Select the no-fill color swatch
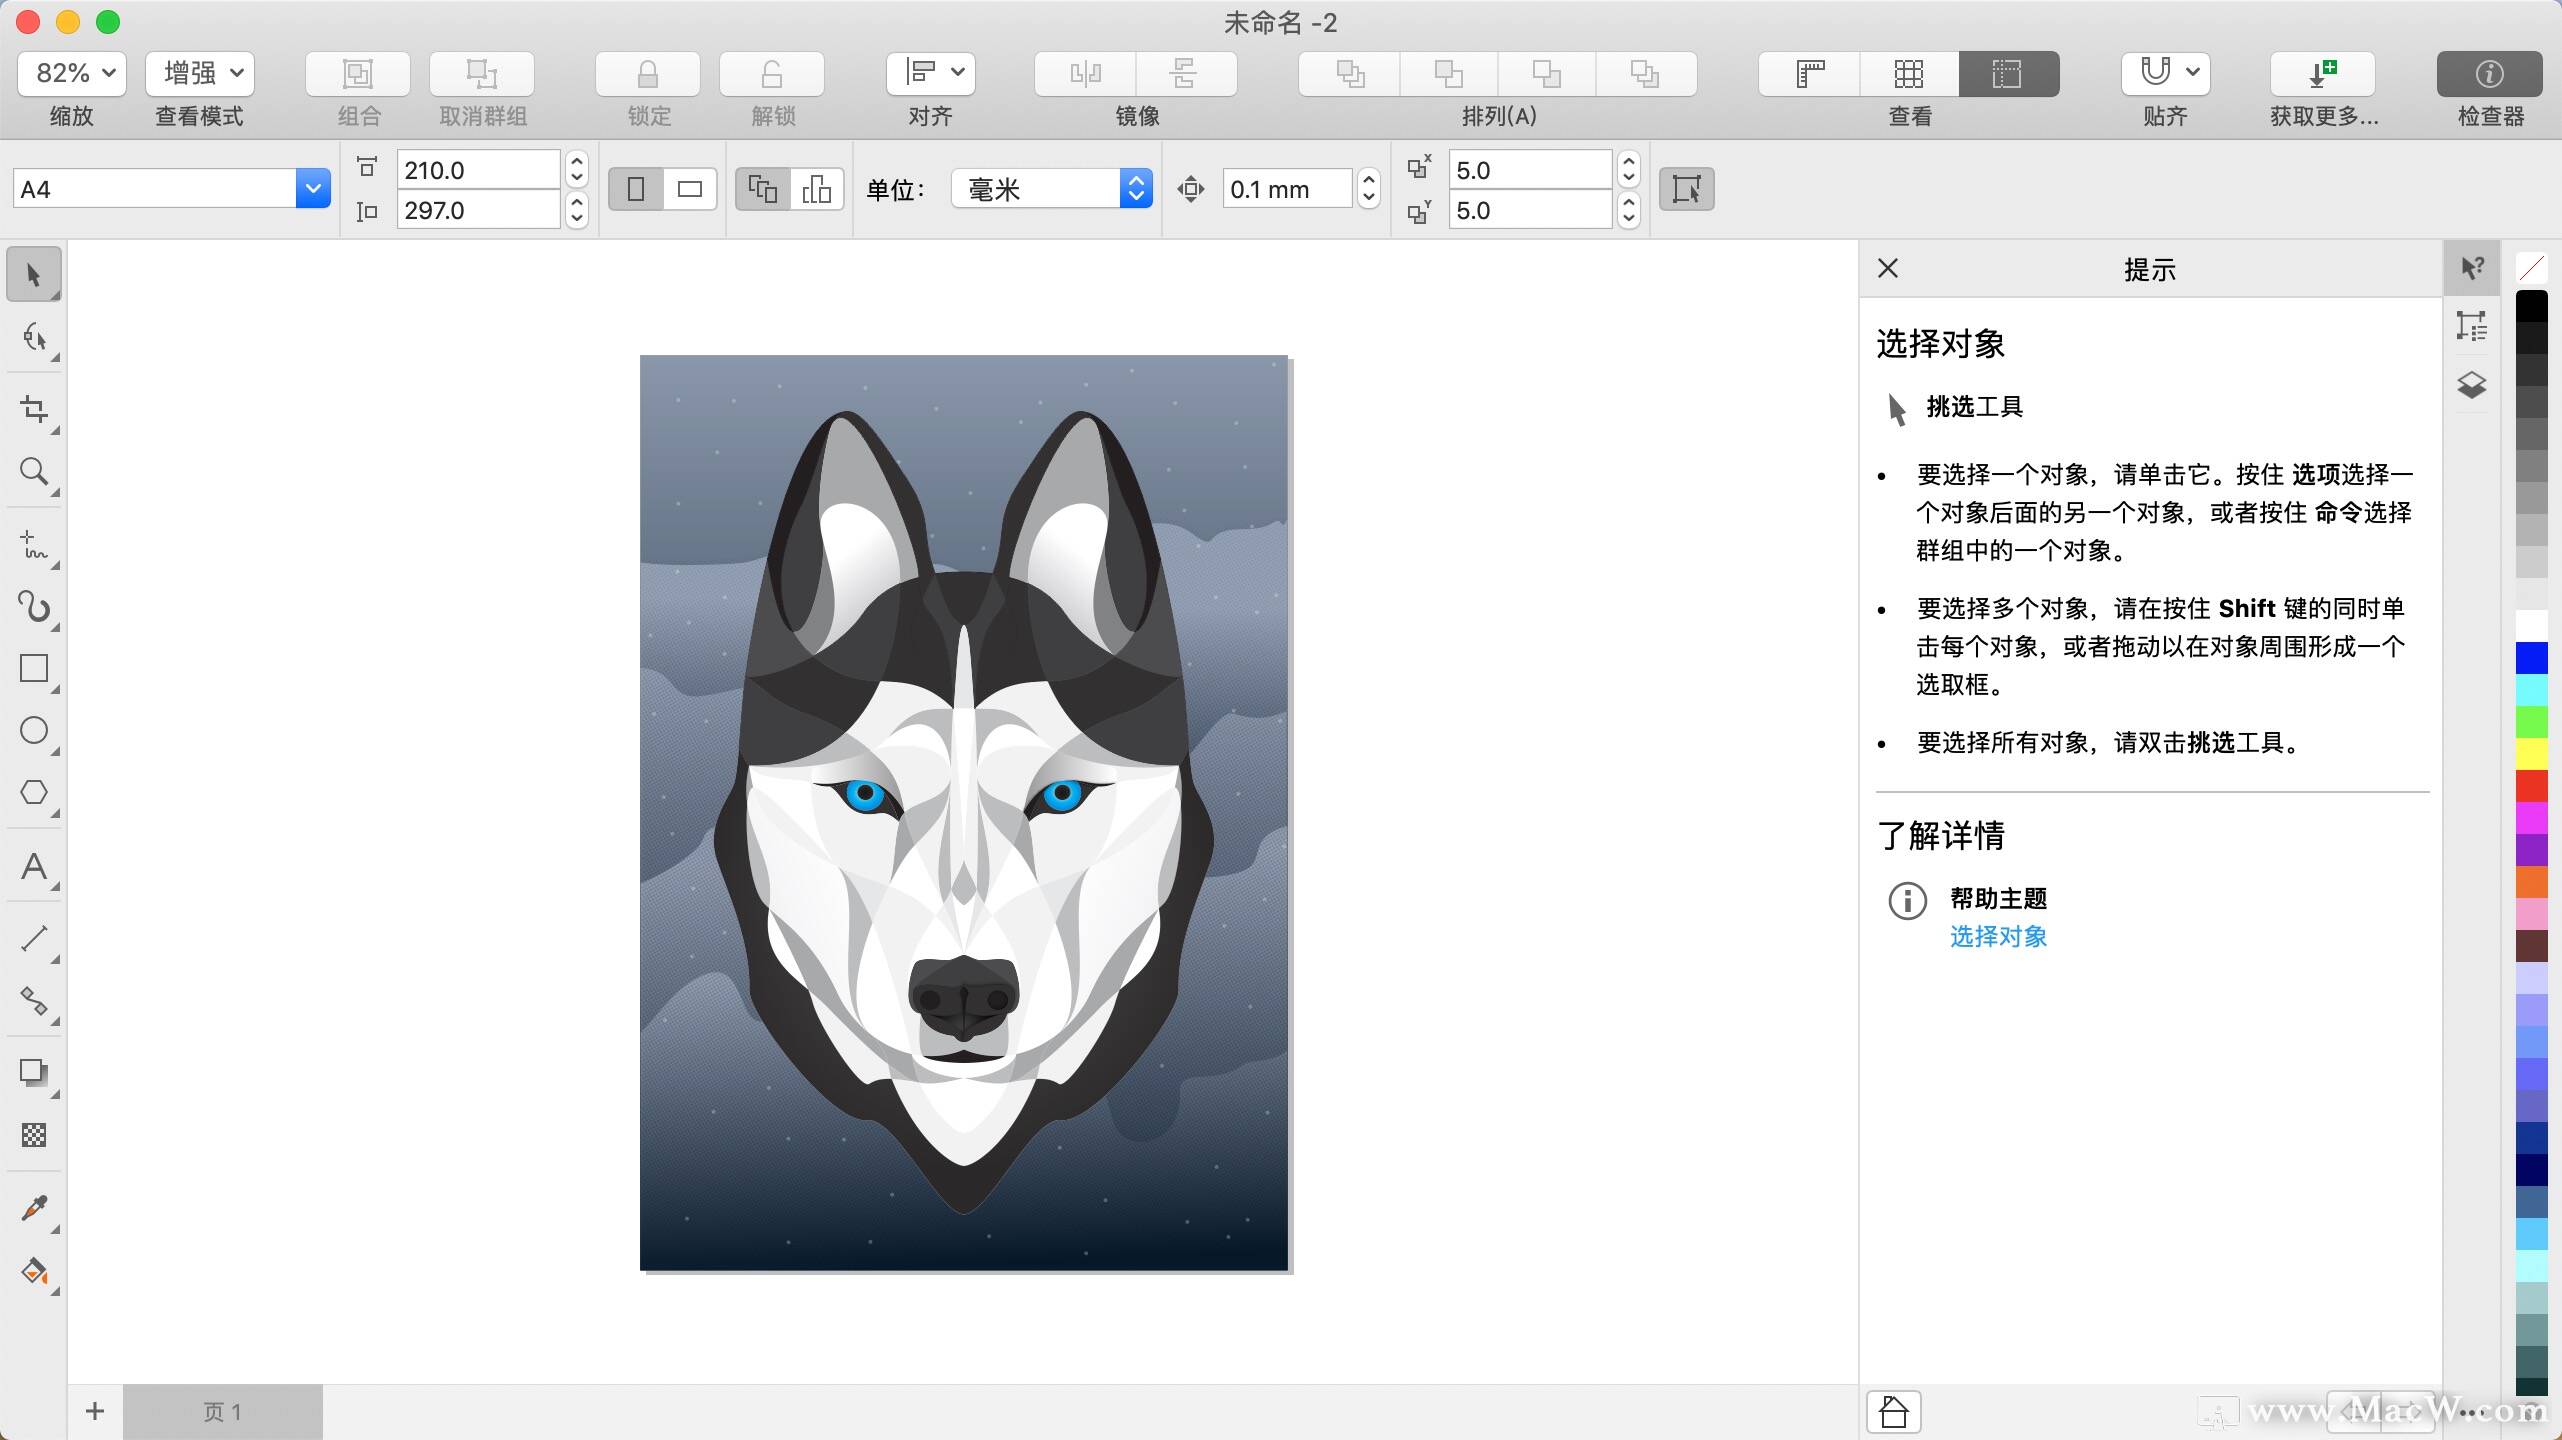This screenshot has width=2562, height=1440. pos(2531,267)
